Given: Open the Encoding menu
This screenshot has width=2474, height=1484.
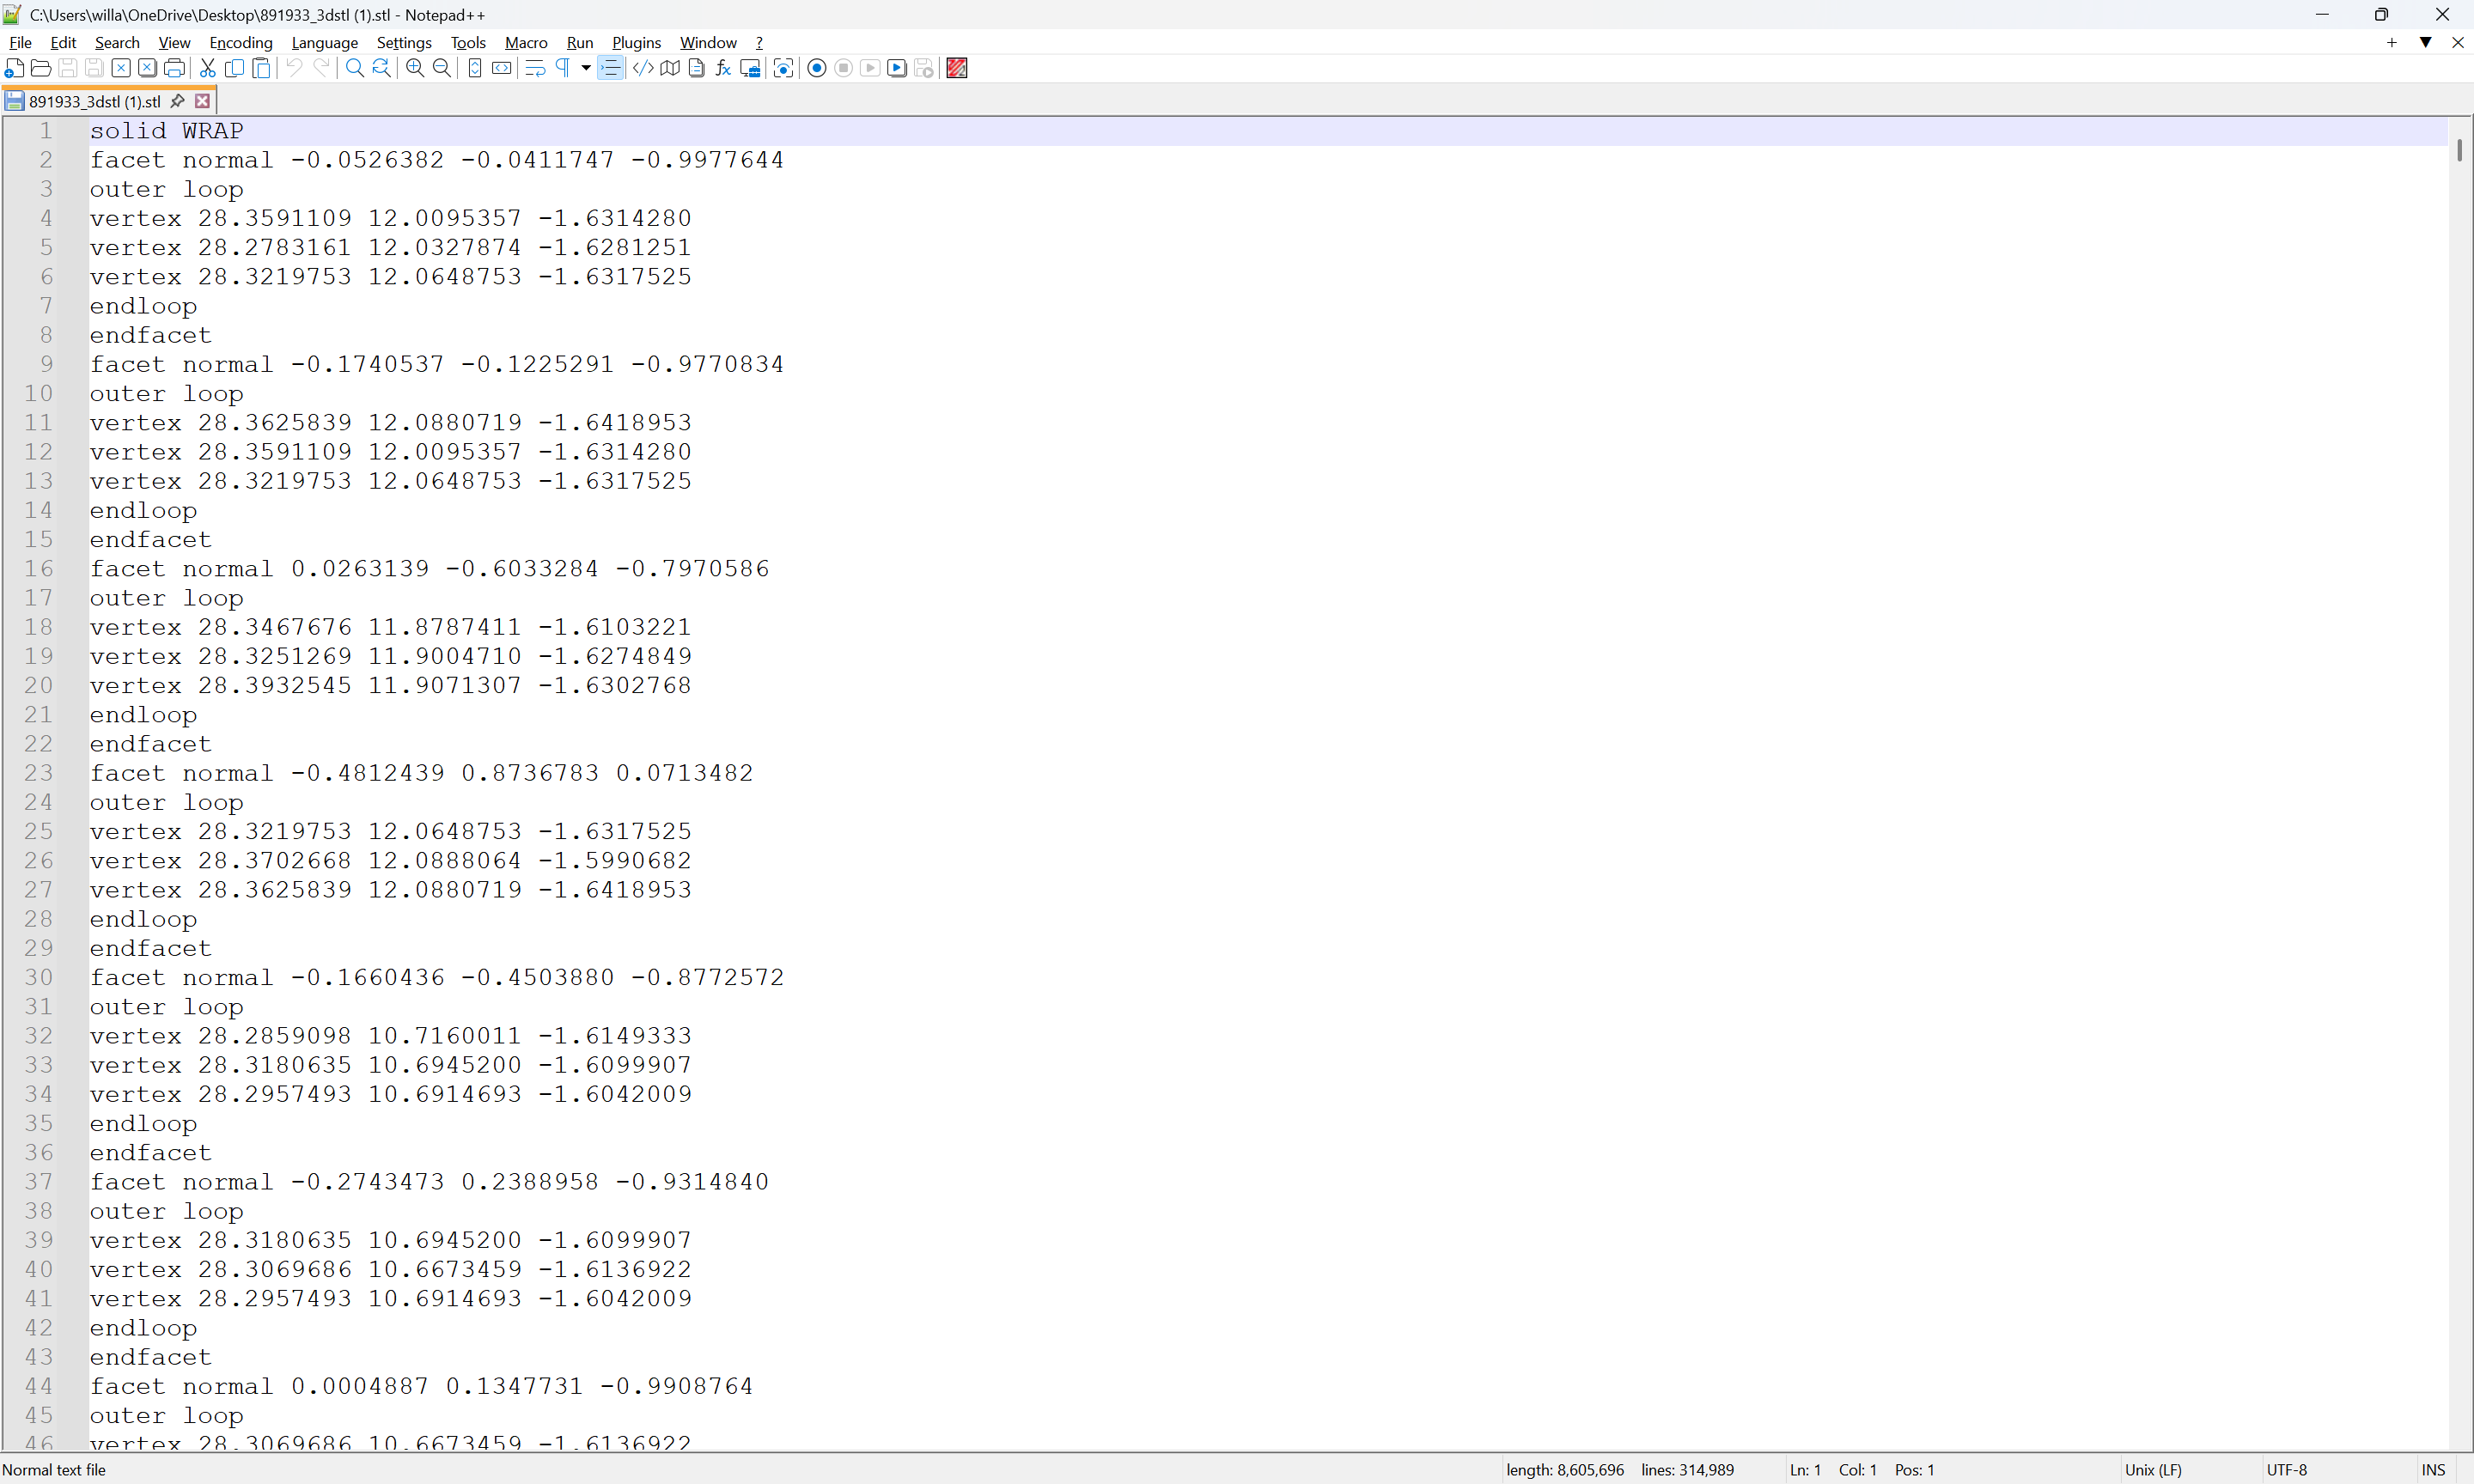Looking at the screenshot, I should point(240,42).
